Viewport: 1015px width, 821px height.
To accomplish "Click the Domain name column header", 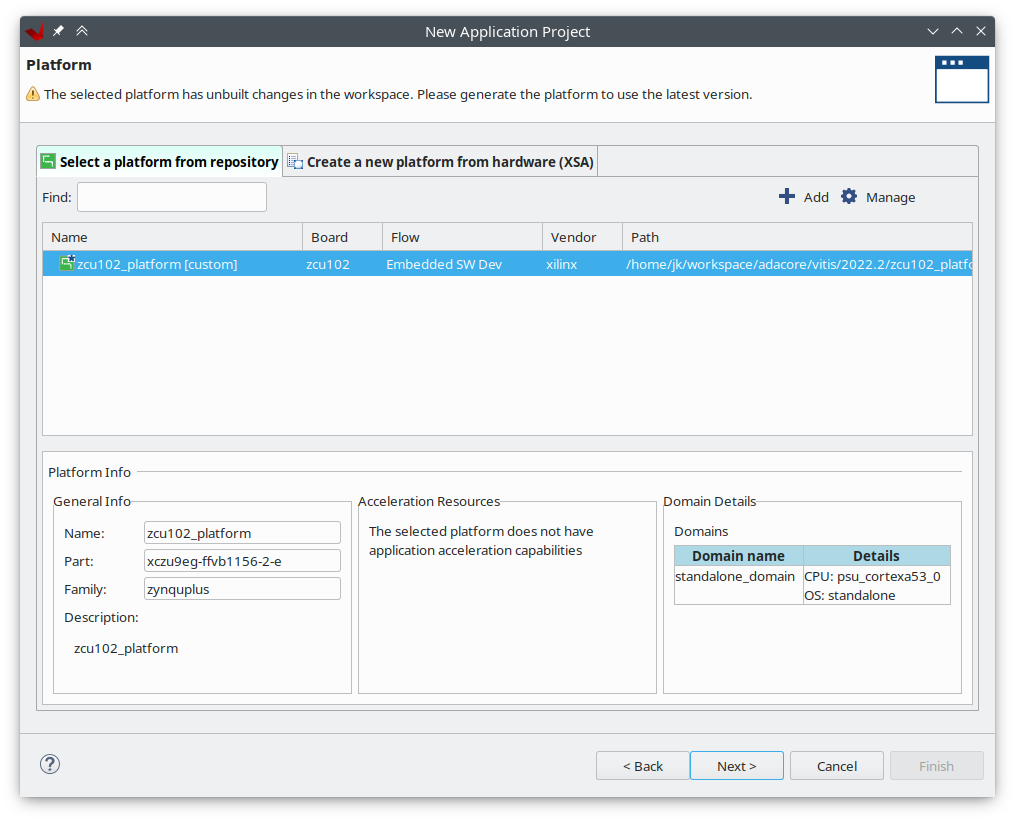I will [739, 556].
